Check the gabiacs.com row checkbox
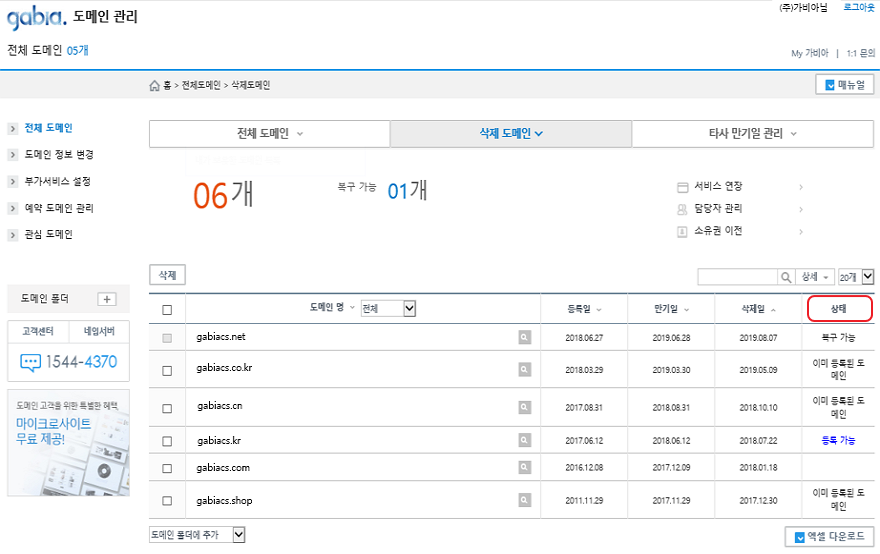Image resolution: width=880 pixels, height=554 pixels. (x=167, y=468)
